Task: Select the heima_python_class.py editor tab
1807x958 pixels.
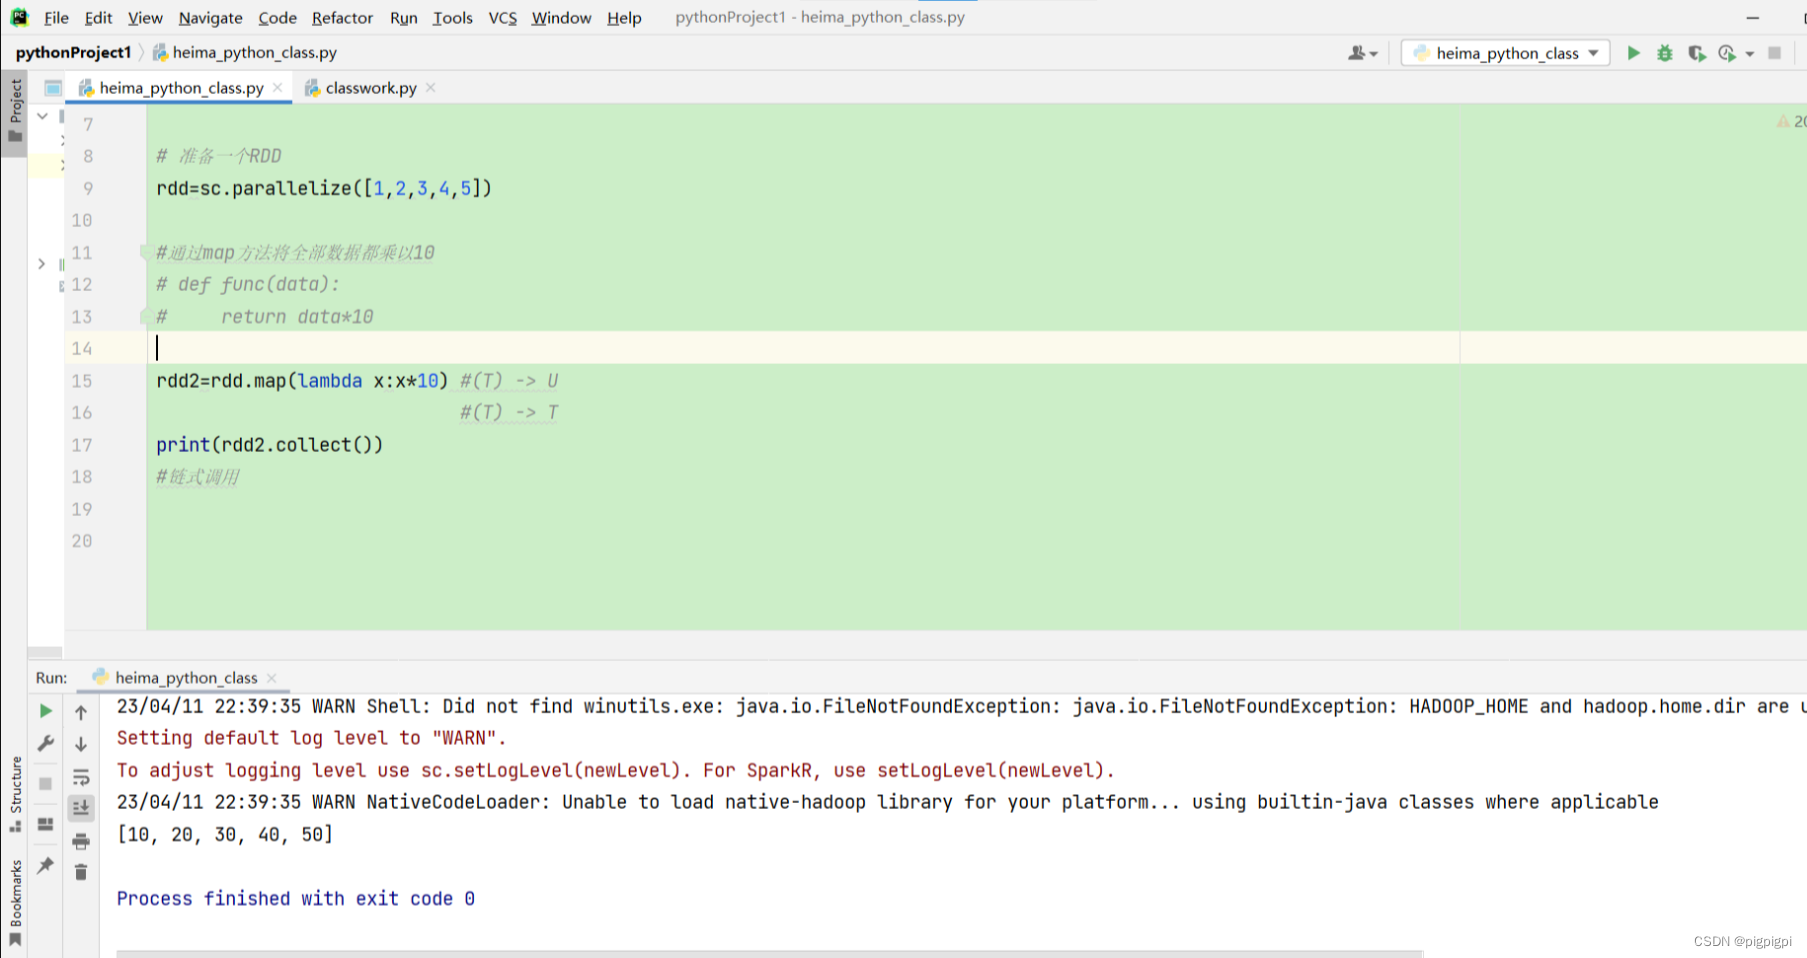Action: [x=181, y=88]
